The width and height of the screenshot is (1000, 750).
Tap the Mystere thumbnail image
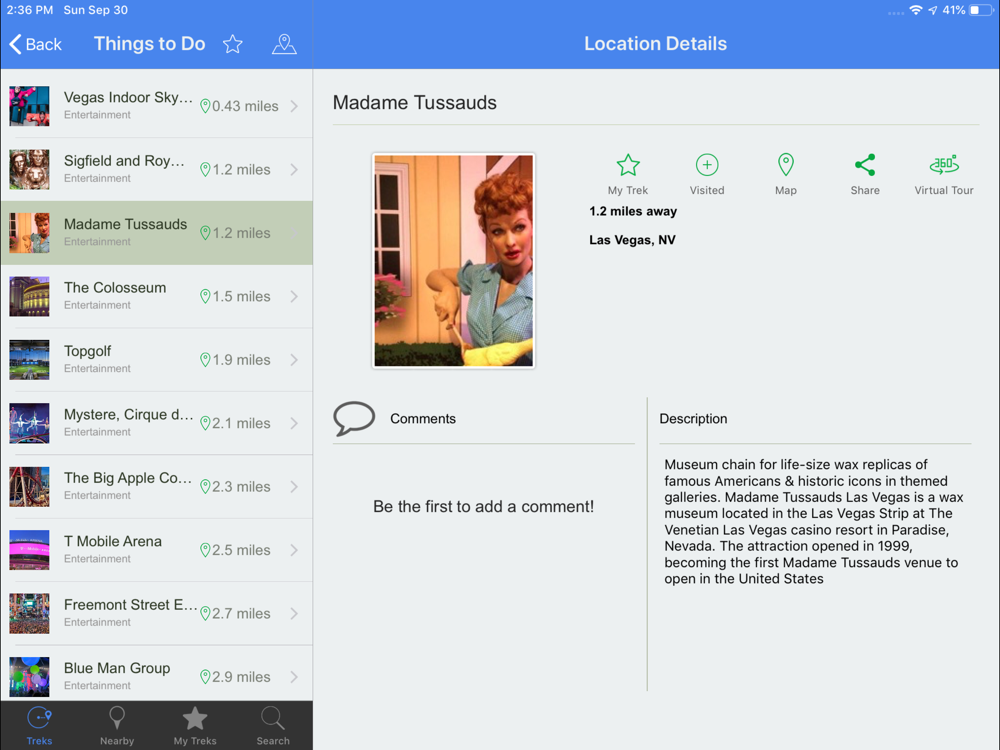29,423
